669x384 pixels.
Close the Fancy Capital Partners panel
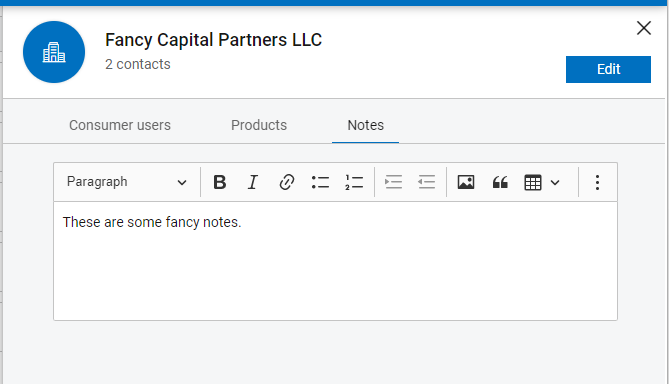644,28
